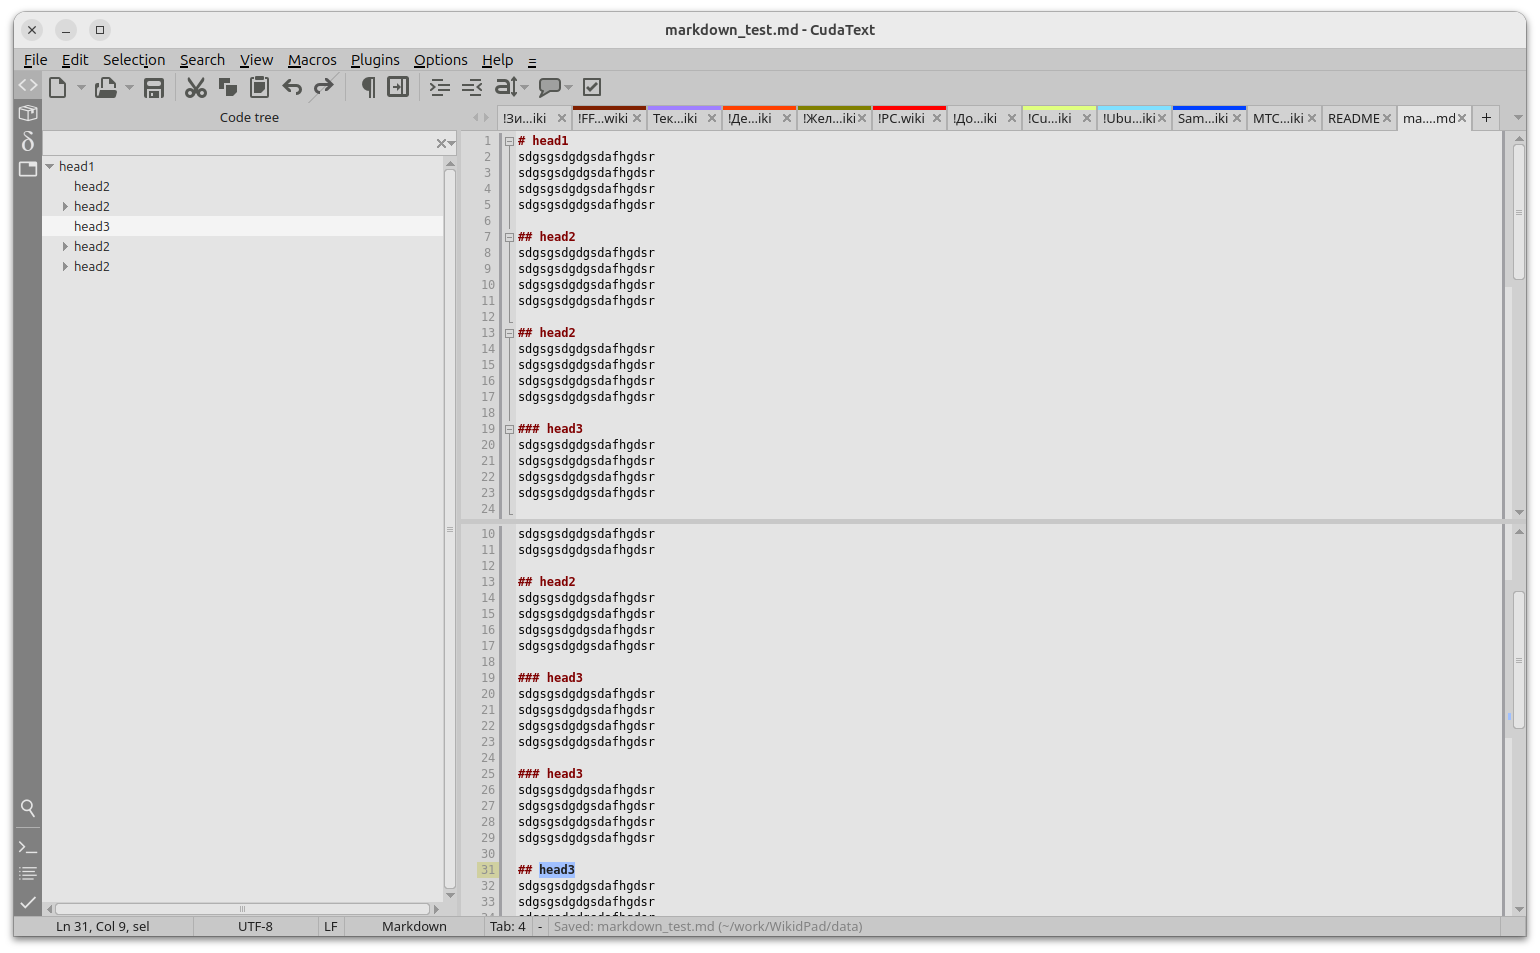Click the code tree filter input
The width and height of the screenshot is (1540, 953).
coord(238,144)
